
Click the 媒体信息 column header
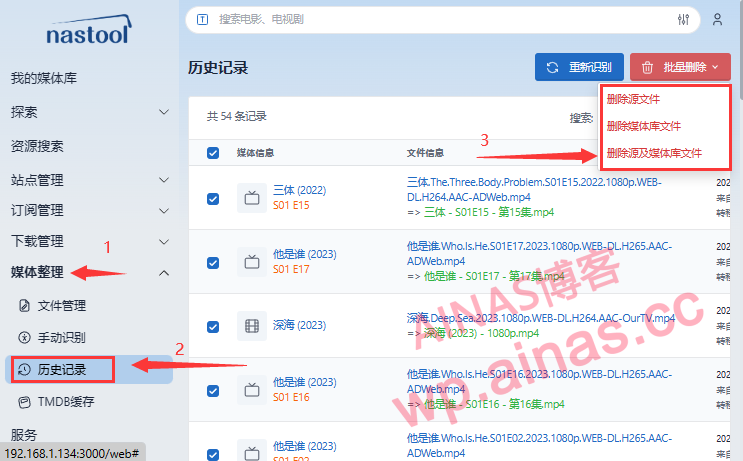pos(255,153)
